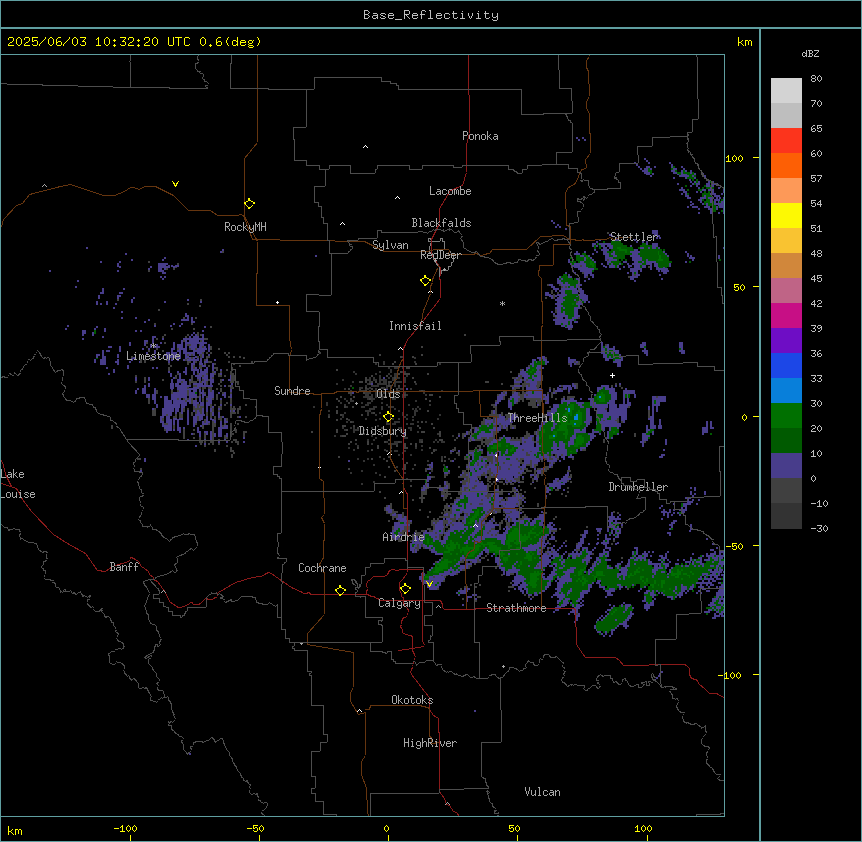This screenshot has height=842, width=862.
Task: Select the yellow V marker east of Calgary
Action: (429, 584)
